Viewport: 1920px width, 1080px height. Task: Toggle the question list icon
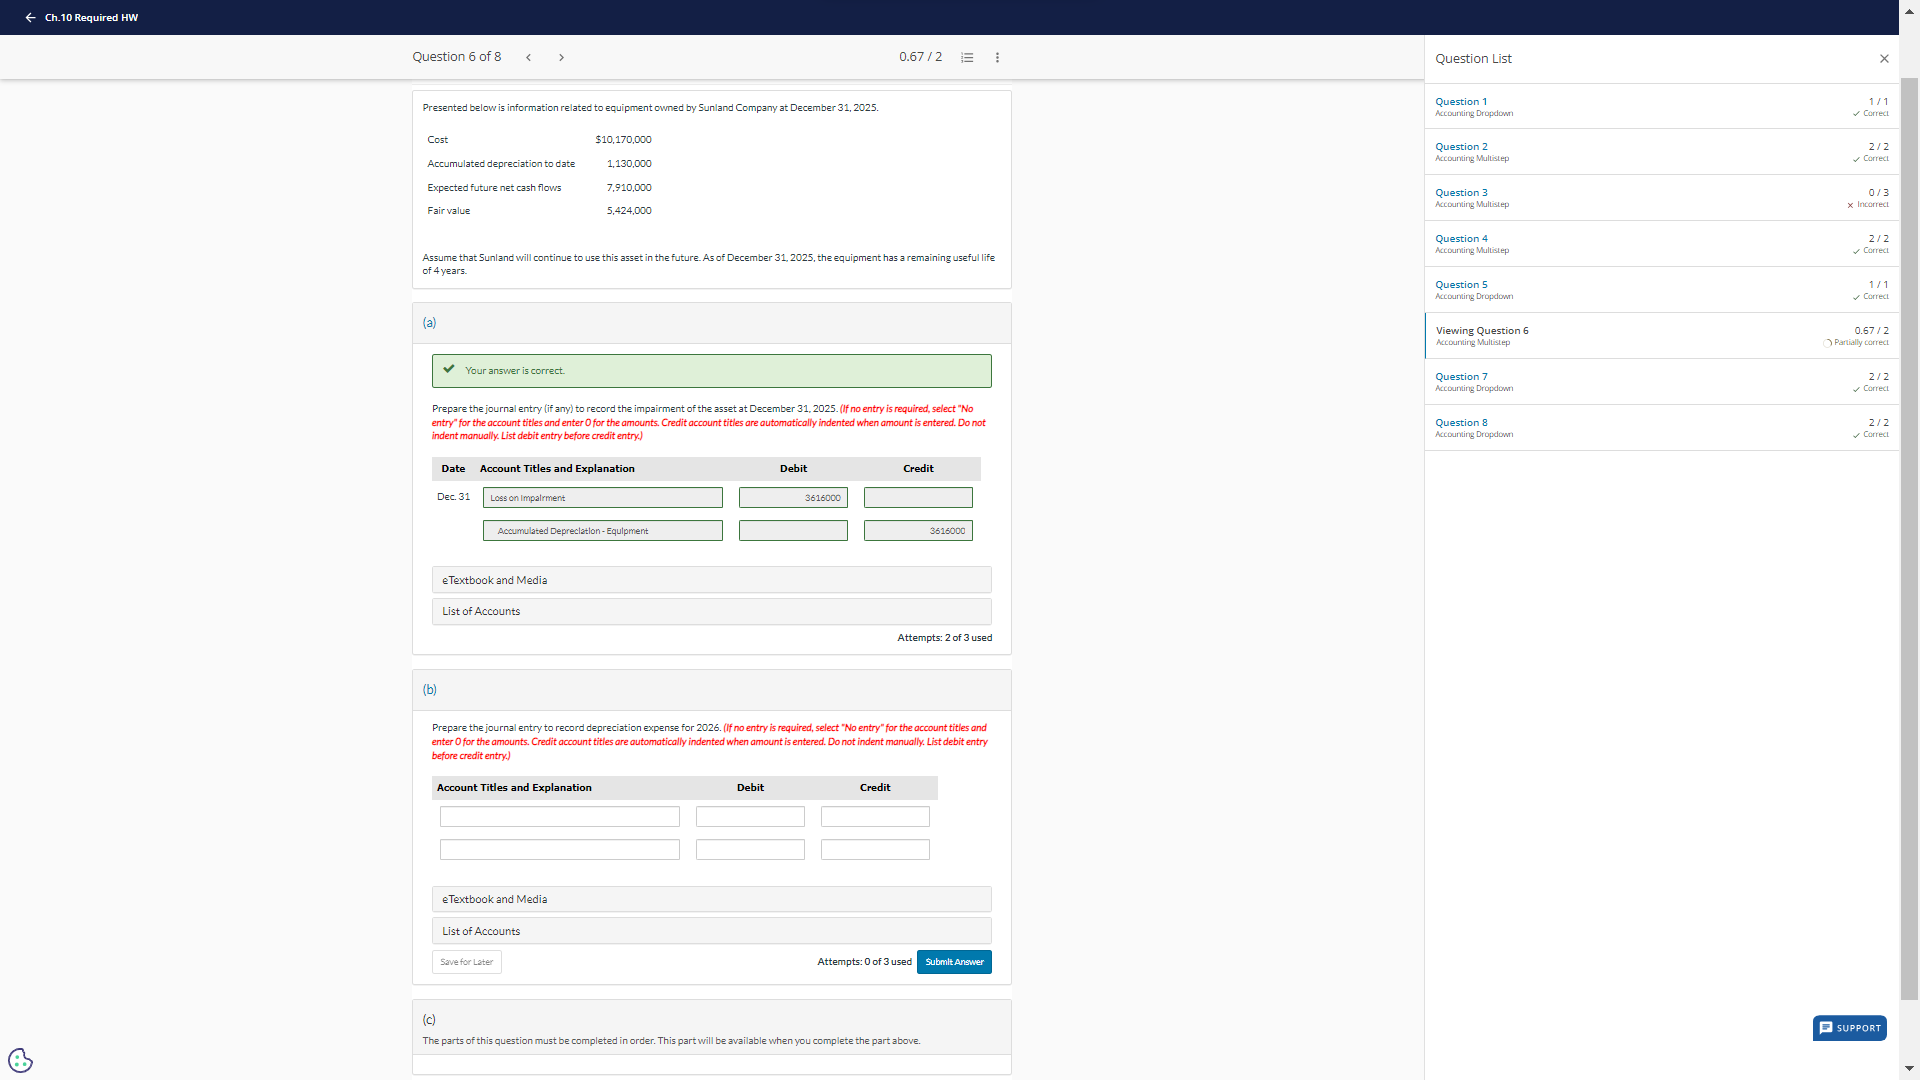967,58
